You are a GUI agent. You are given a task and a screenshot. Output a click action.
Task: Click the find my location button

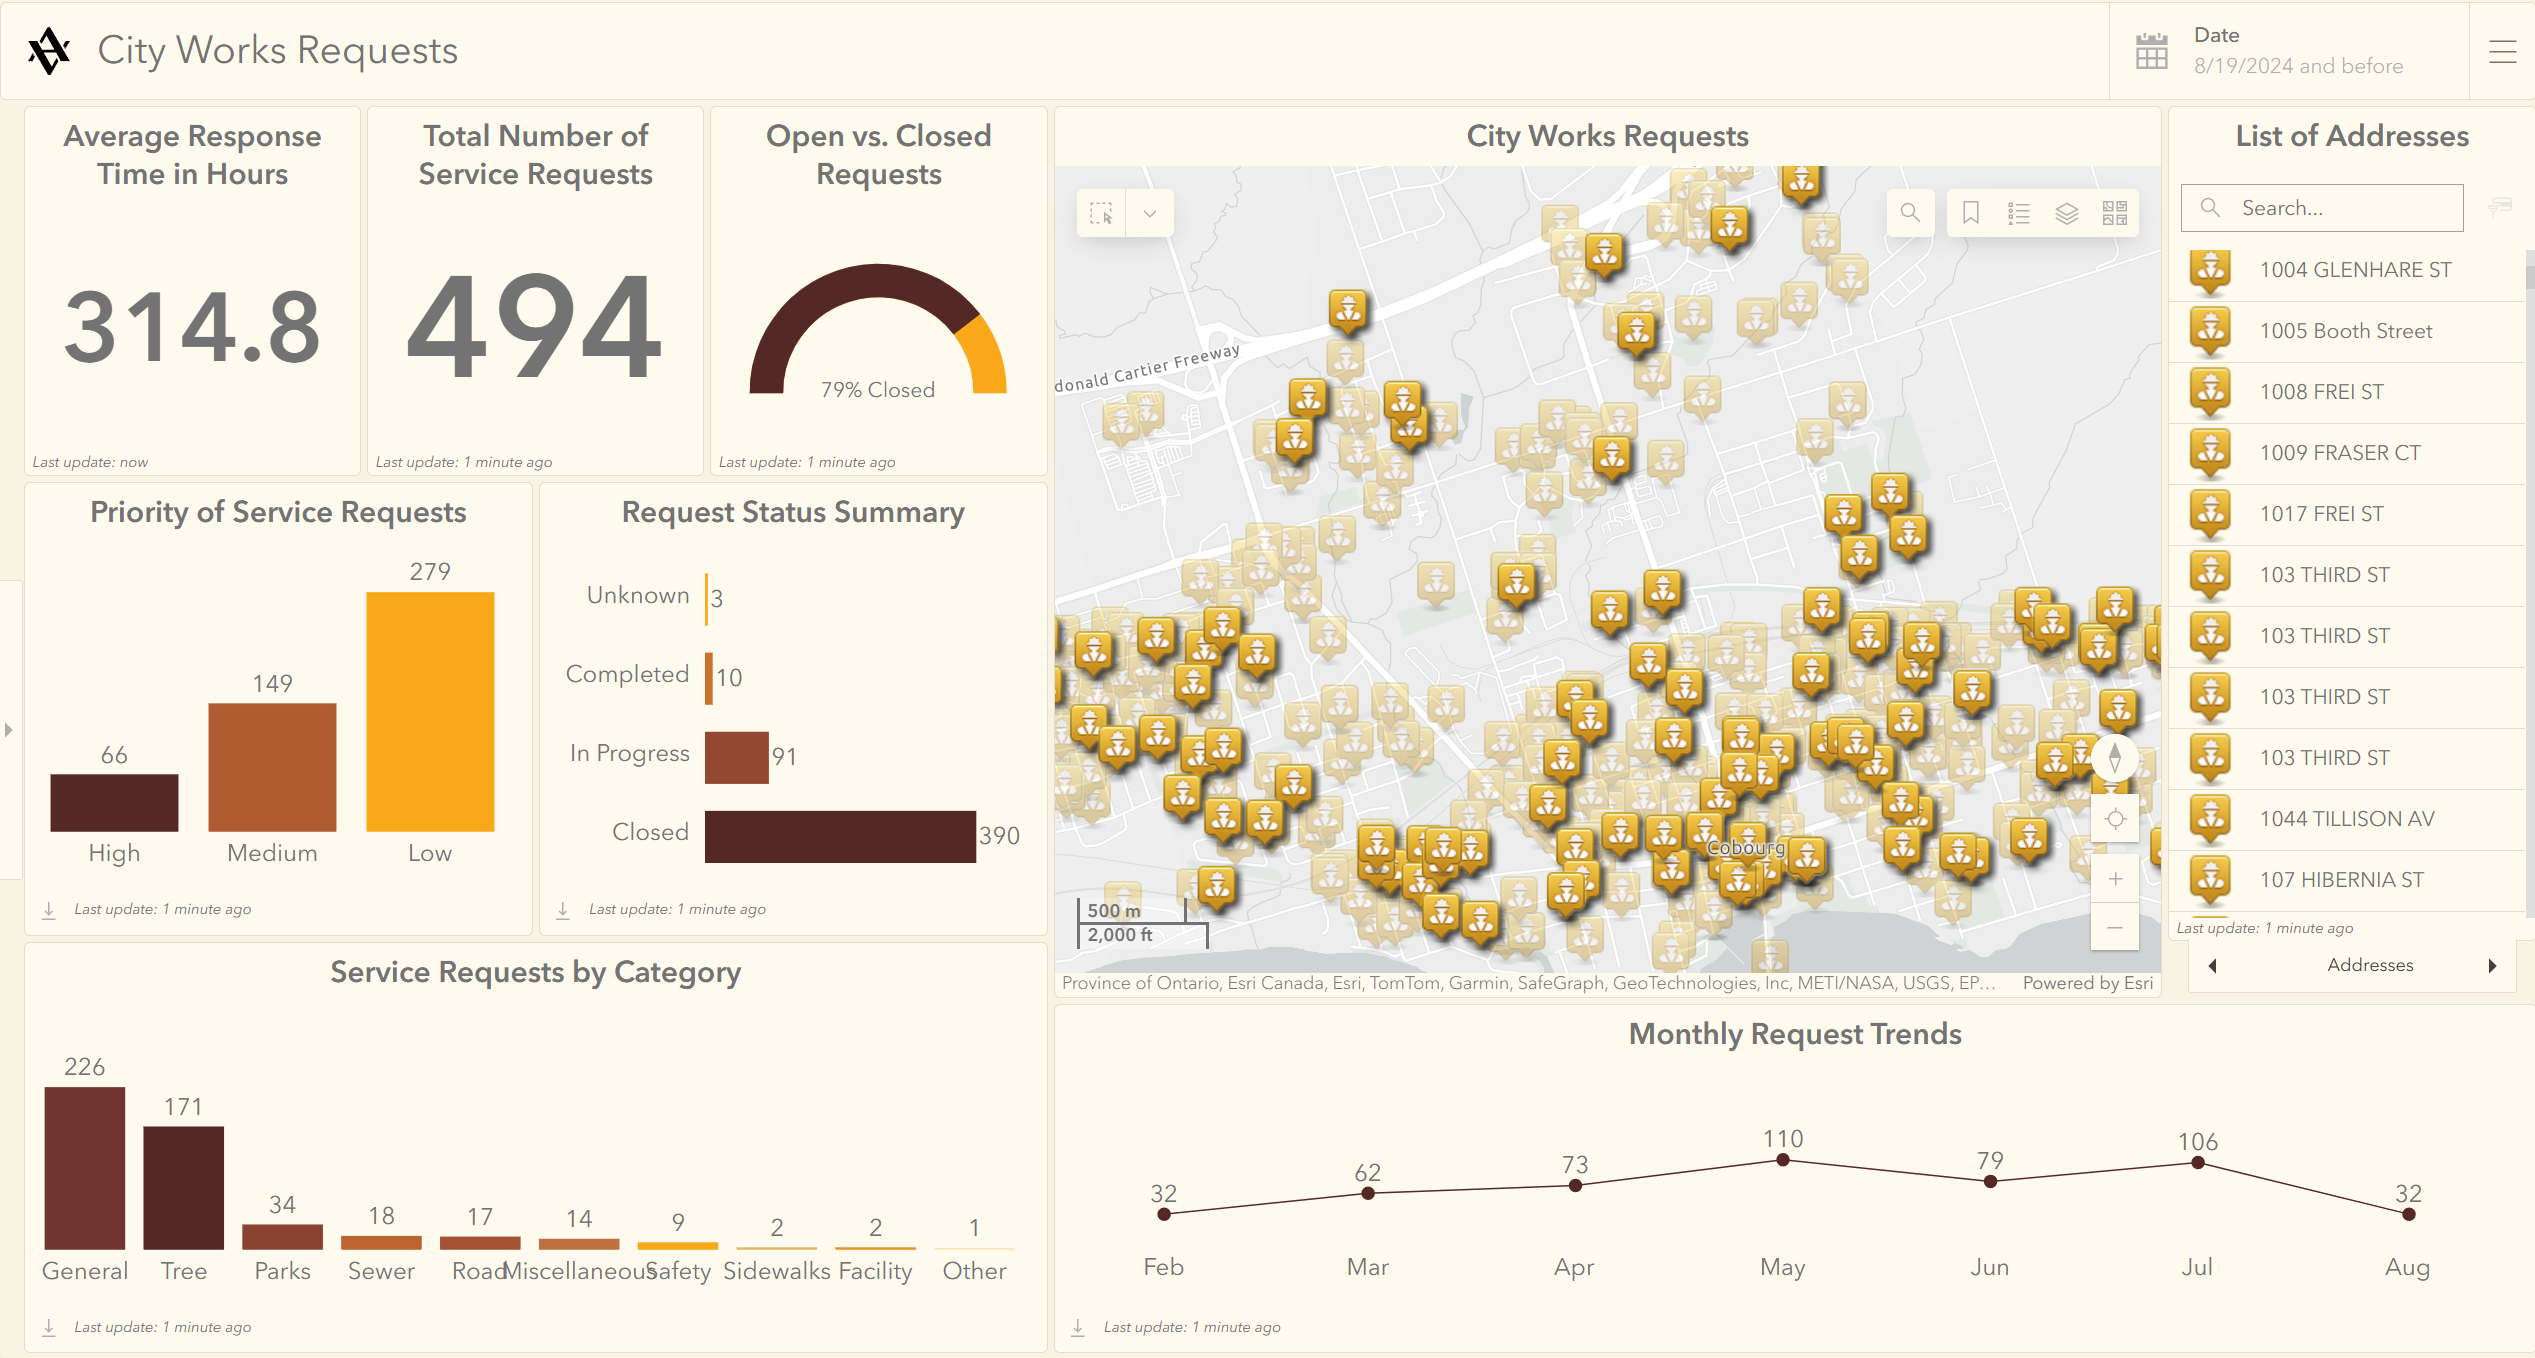[2115, 819]
